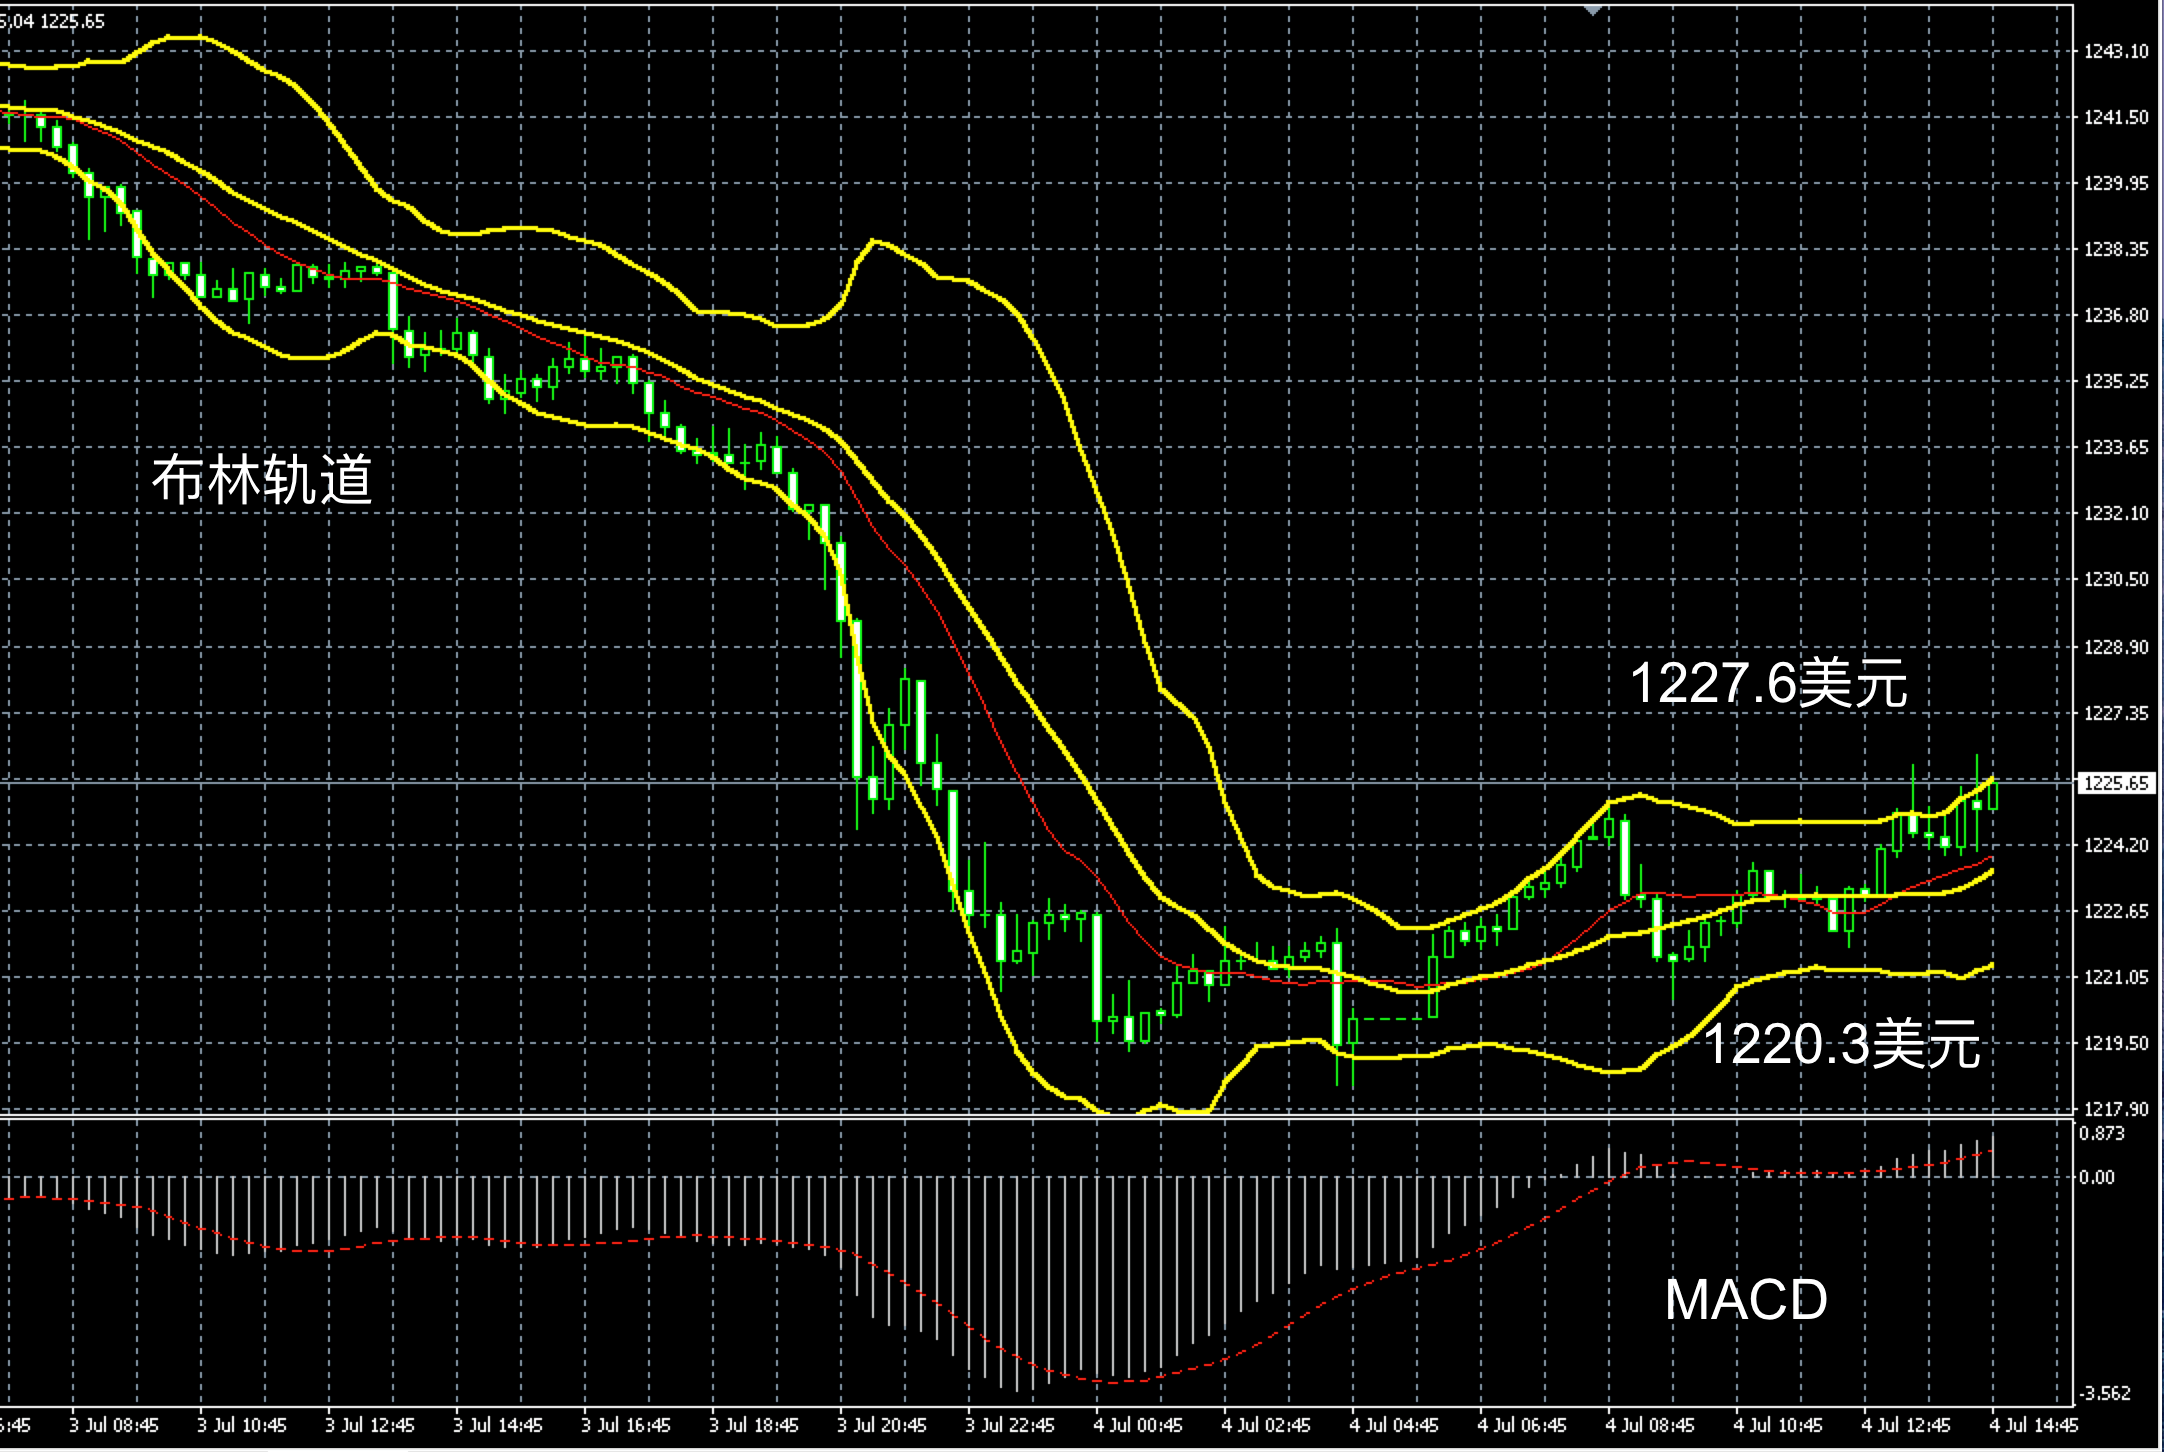The height and width of the screenshot is (1452, 2164).
Task: Click the current price tag 1225.65
Action: 2115,783
